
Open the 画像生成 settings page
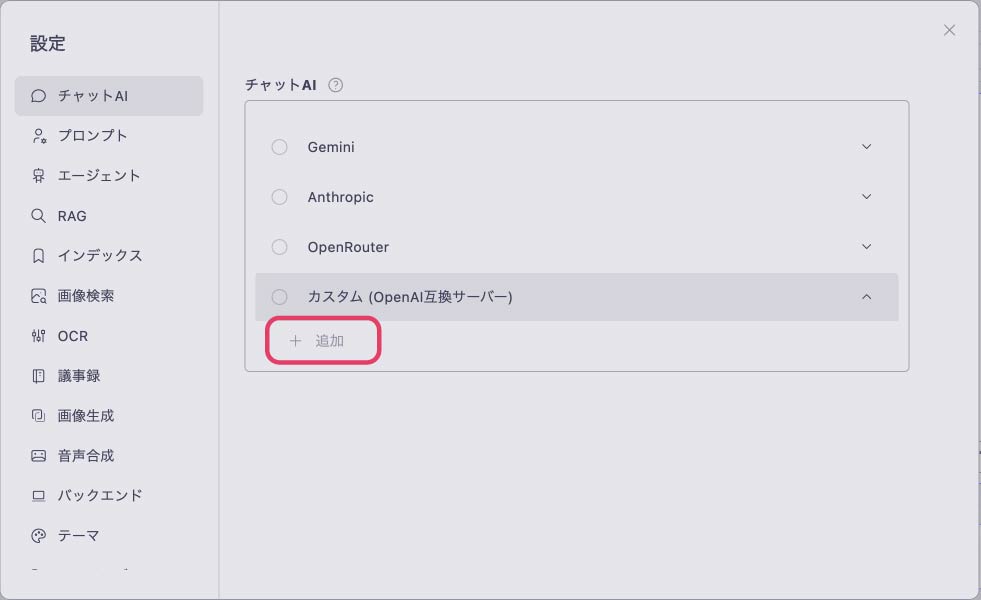109,415
